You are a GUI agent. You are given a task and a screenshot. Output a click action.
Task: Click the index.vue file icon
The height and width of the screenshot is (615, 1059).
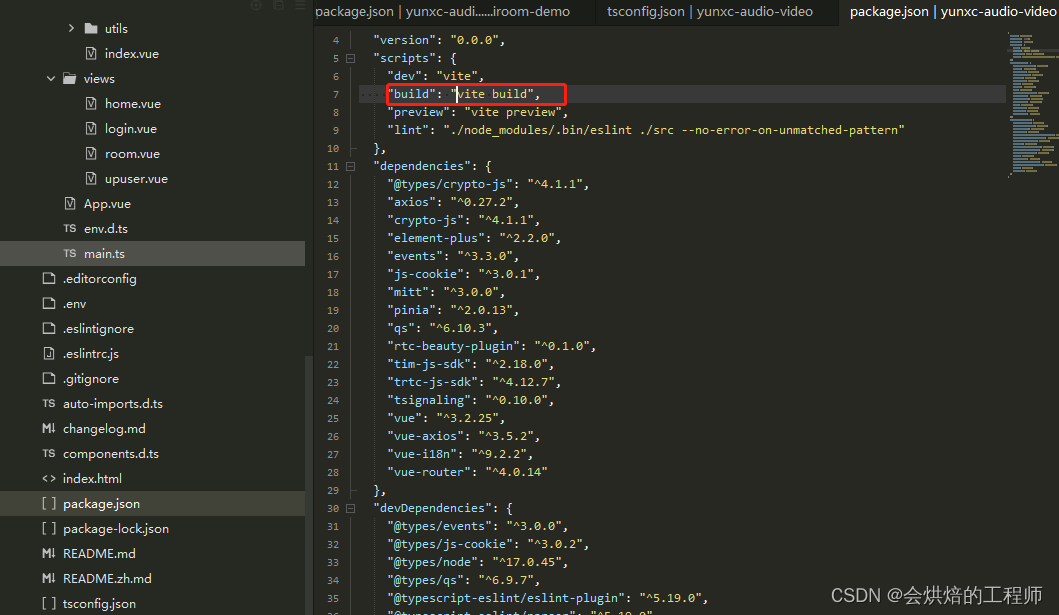coord(91,53)
